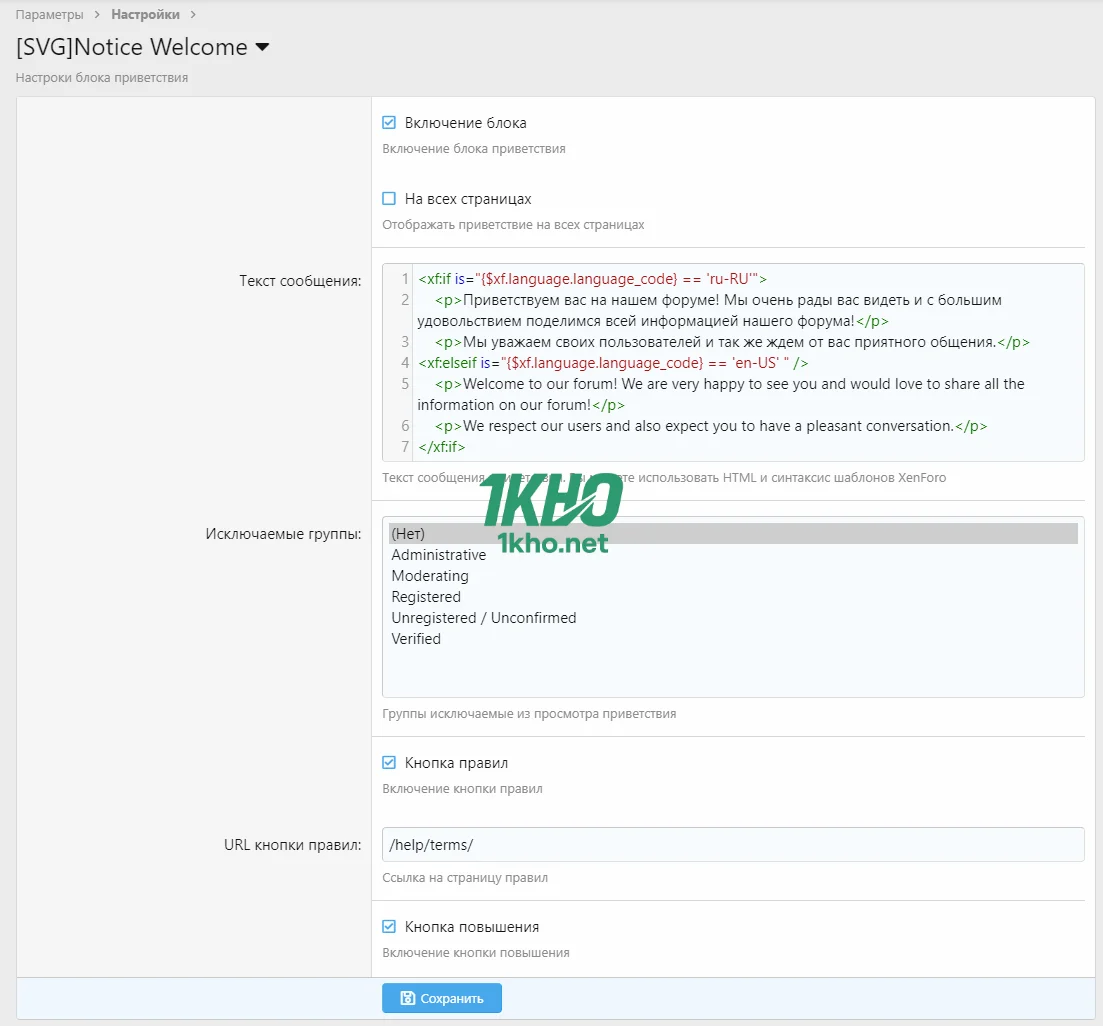Choose "Verified" in excluded groups list
Image resolution: width=1103 pixels, height=1026 pixels.
pyautogui.click(x=416, y=639)
